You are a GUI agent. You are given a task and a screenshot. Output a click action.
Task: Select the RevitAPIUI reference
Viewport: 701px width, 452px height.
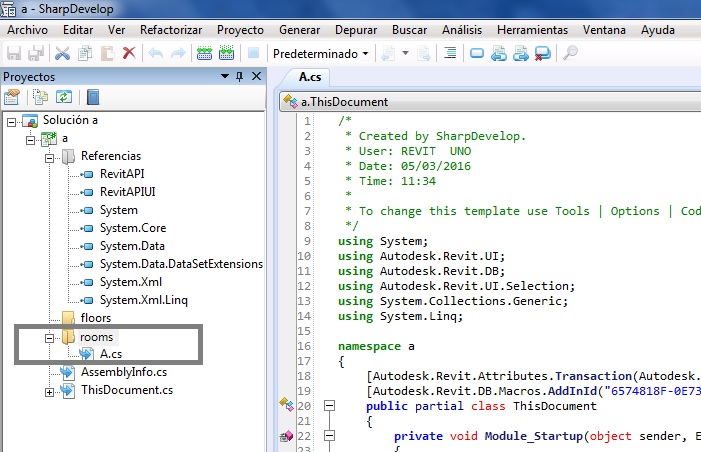click(x=129, y=192)
